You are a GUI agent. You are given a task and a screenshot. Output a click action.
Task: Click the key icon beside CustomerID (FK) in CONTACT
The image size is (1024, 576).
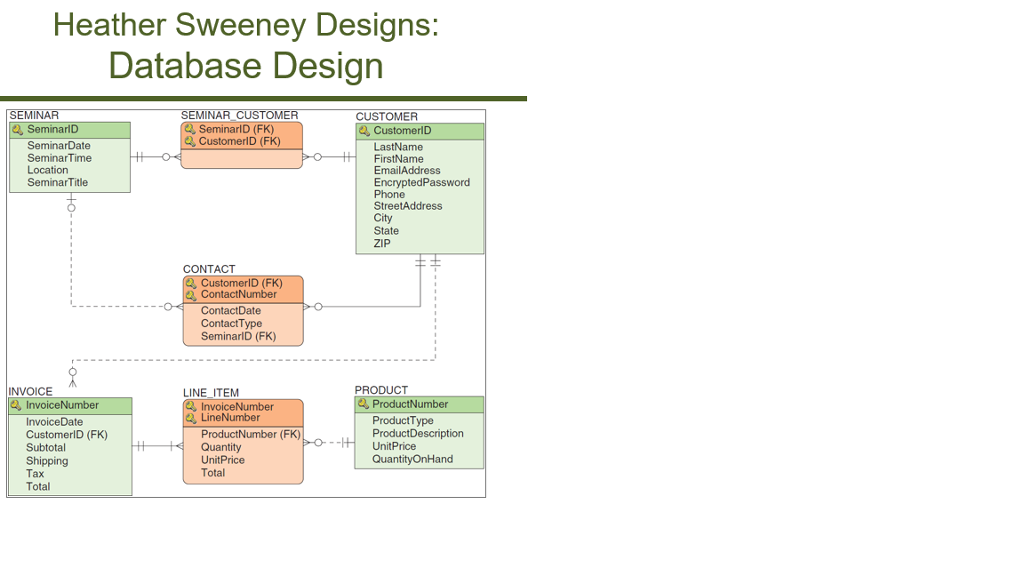tap(190, 283)
